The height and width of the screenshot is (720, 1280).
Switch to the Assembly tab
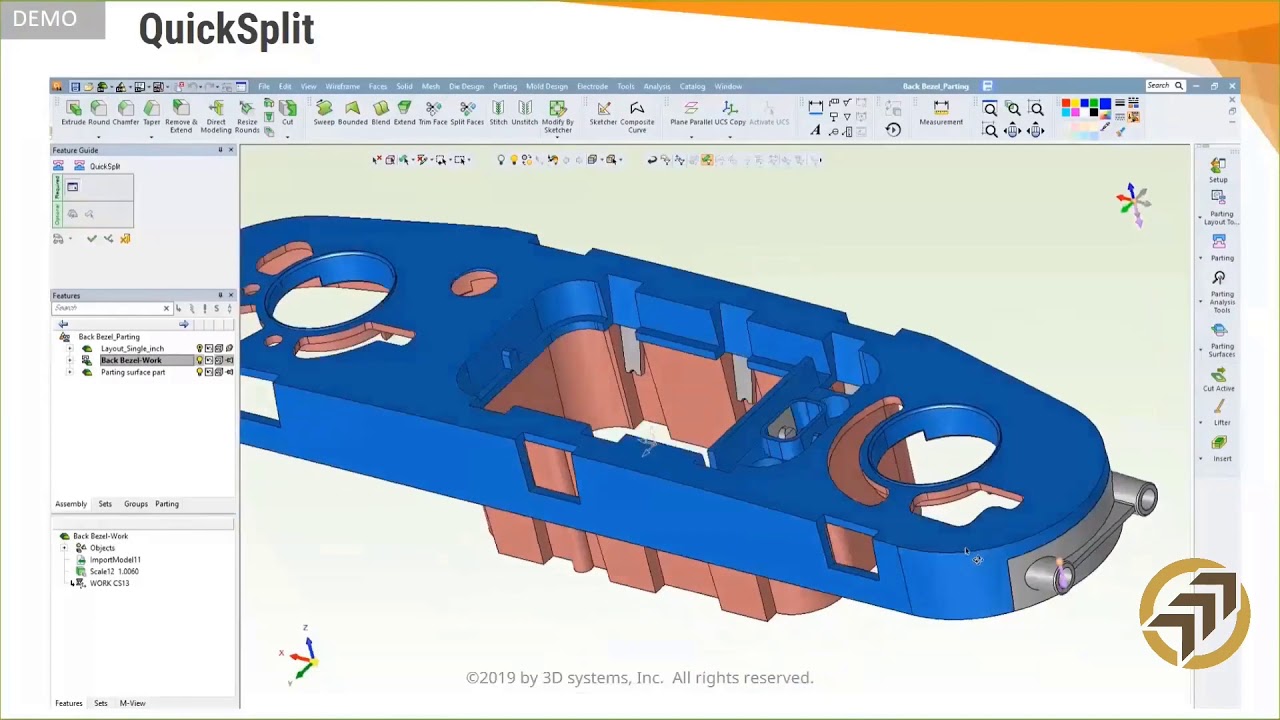point(71,504)
